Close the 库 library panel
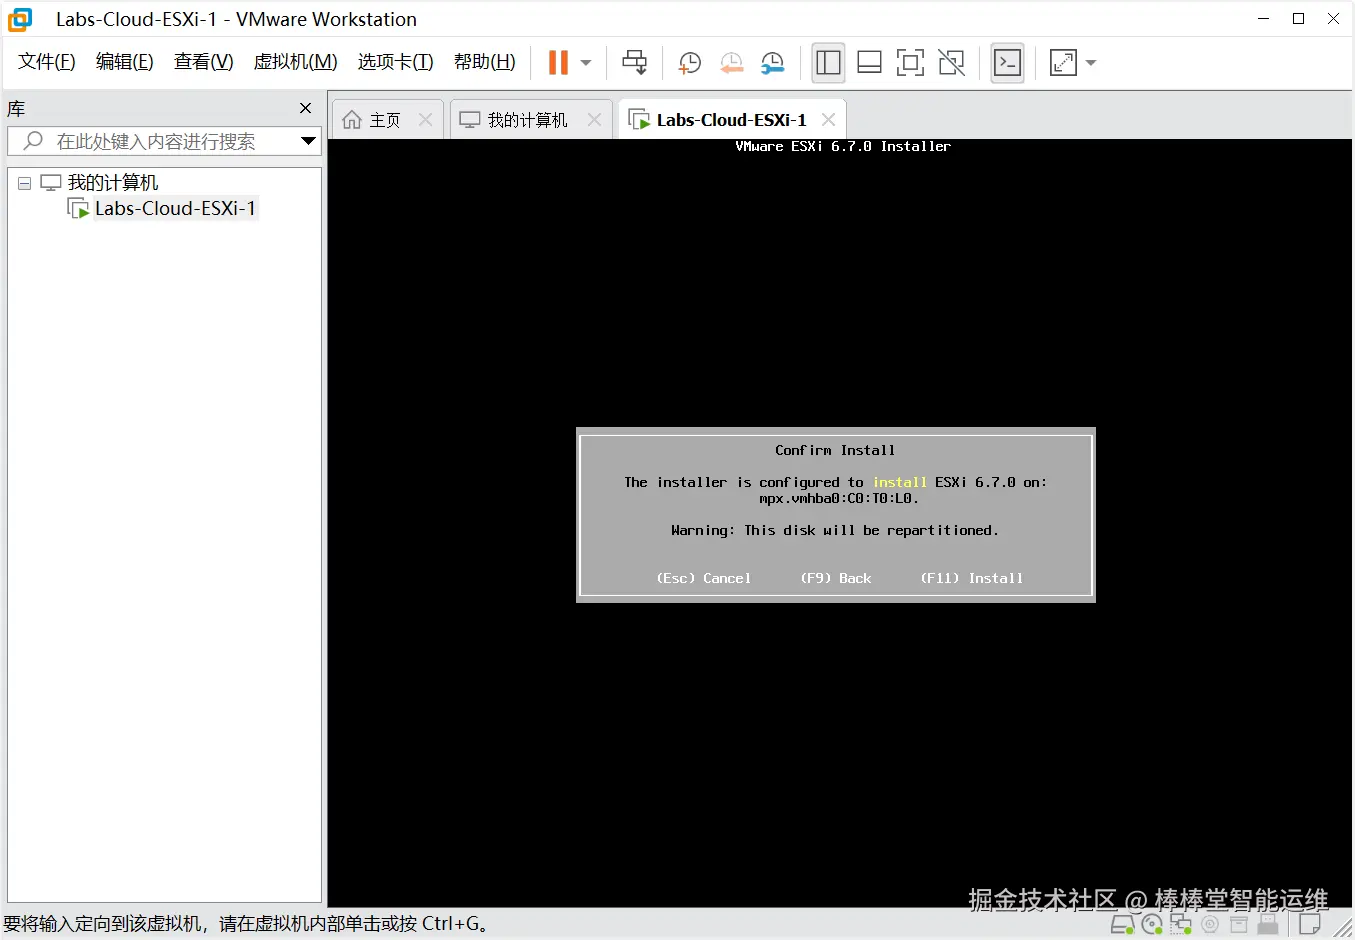Image resolution: width=1355 pixels, height=940 pixels. click(x=306, y=108)
